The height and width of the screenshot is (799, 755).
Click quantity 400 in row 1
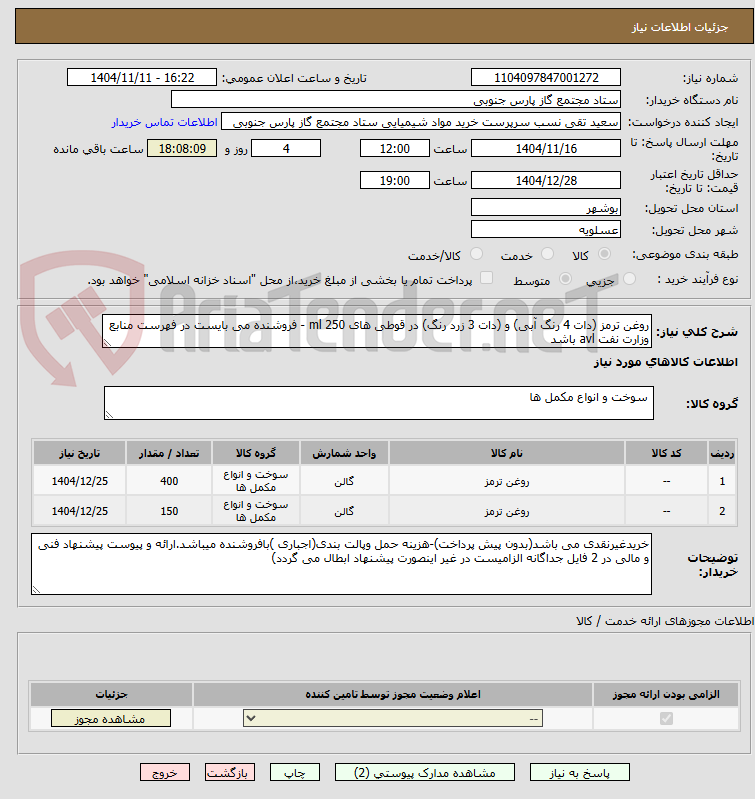(x=169, y=481)
